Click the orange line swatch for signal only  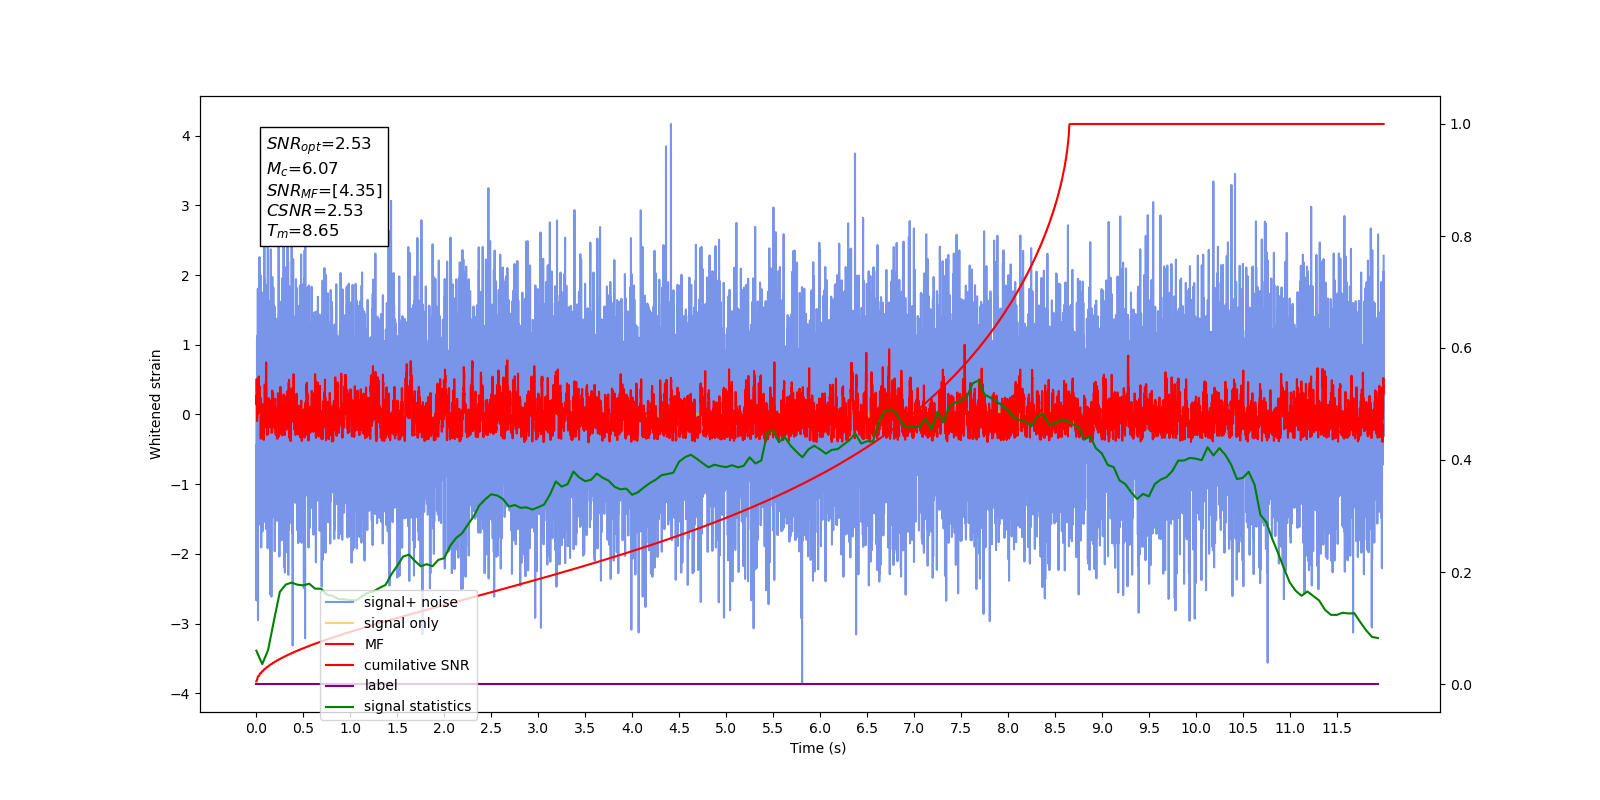340,623
